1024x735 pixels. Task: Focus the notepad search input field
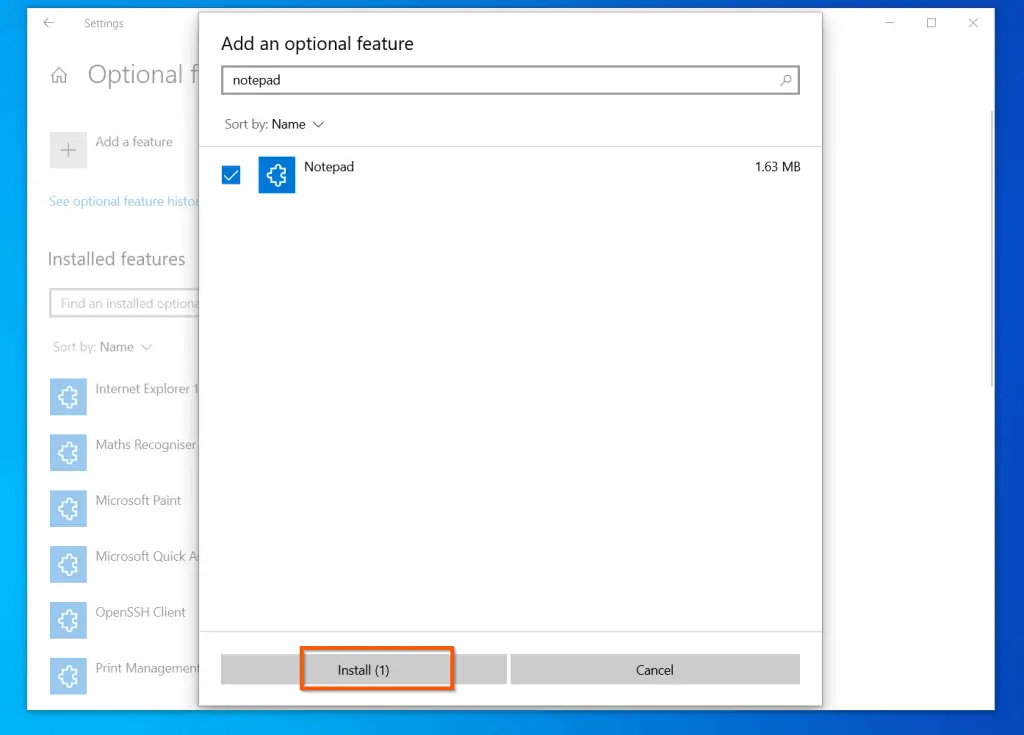(510, 80)
